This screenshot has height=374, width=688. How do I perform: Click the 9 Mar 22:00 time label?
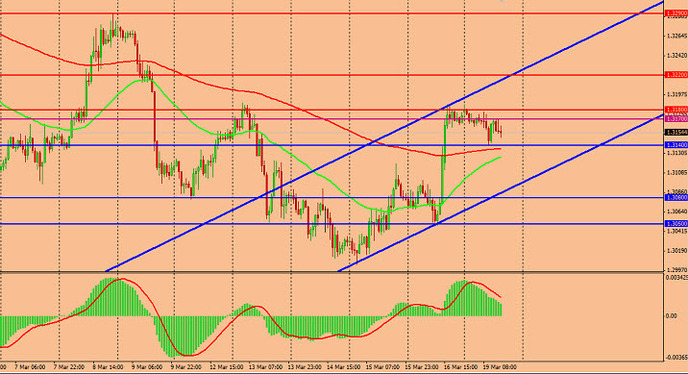186,367
